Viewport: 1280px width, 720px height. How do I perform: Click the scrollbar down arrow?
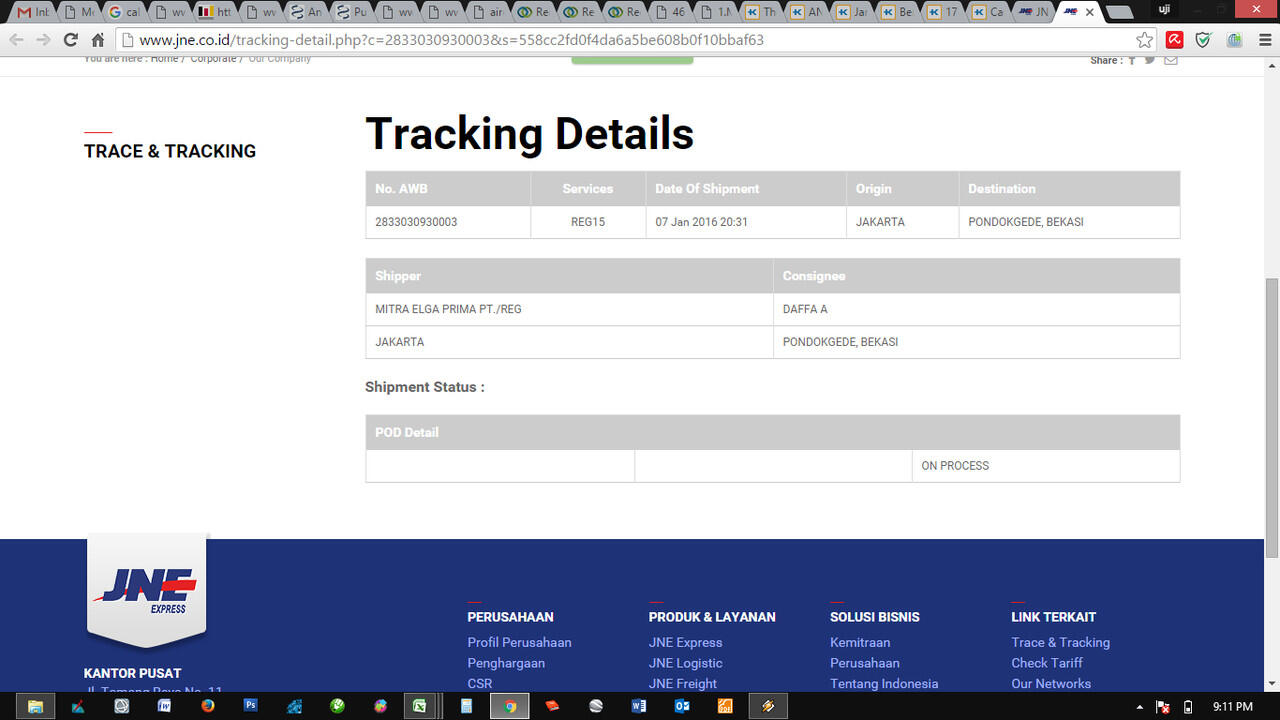coord(1272,684)
